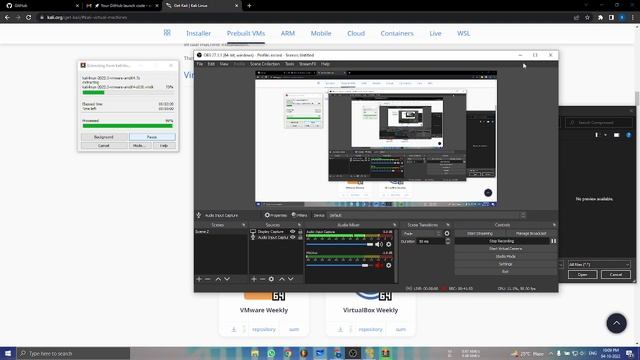Open Fade transition properties gear

(447, 233)
